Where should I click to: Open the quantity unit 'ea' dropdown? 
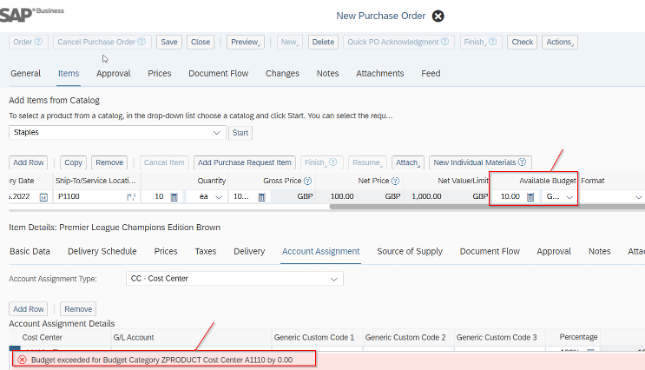(219, 197)
